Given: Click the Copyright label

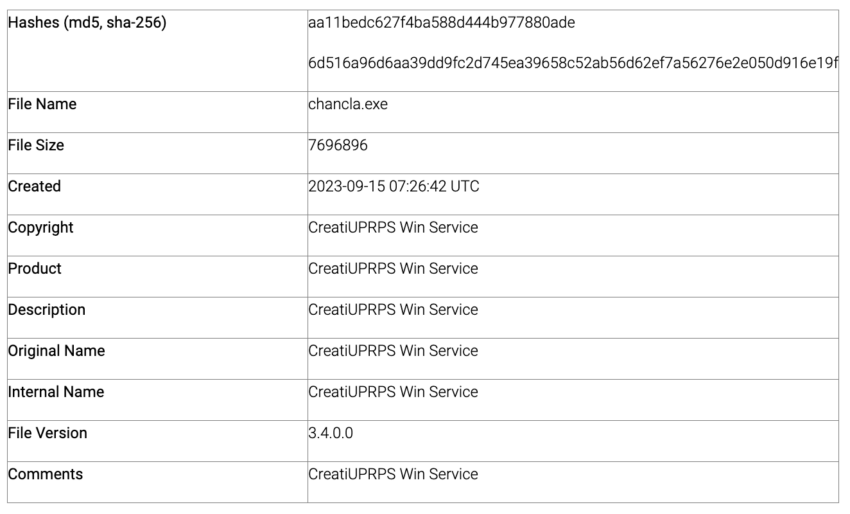Looking at the screenshot, I should tap(41, 228).
